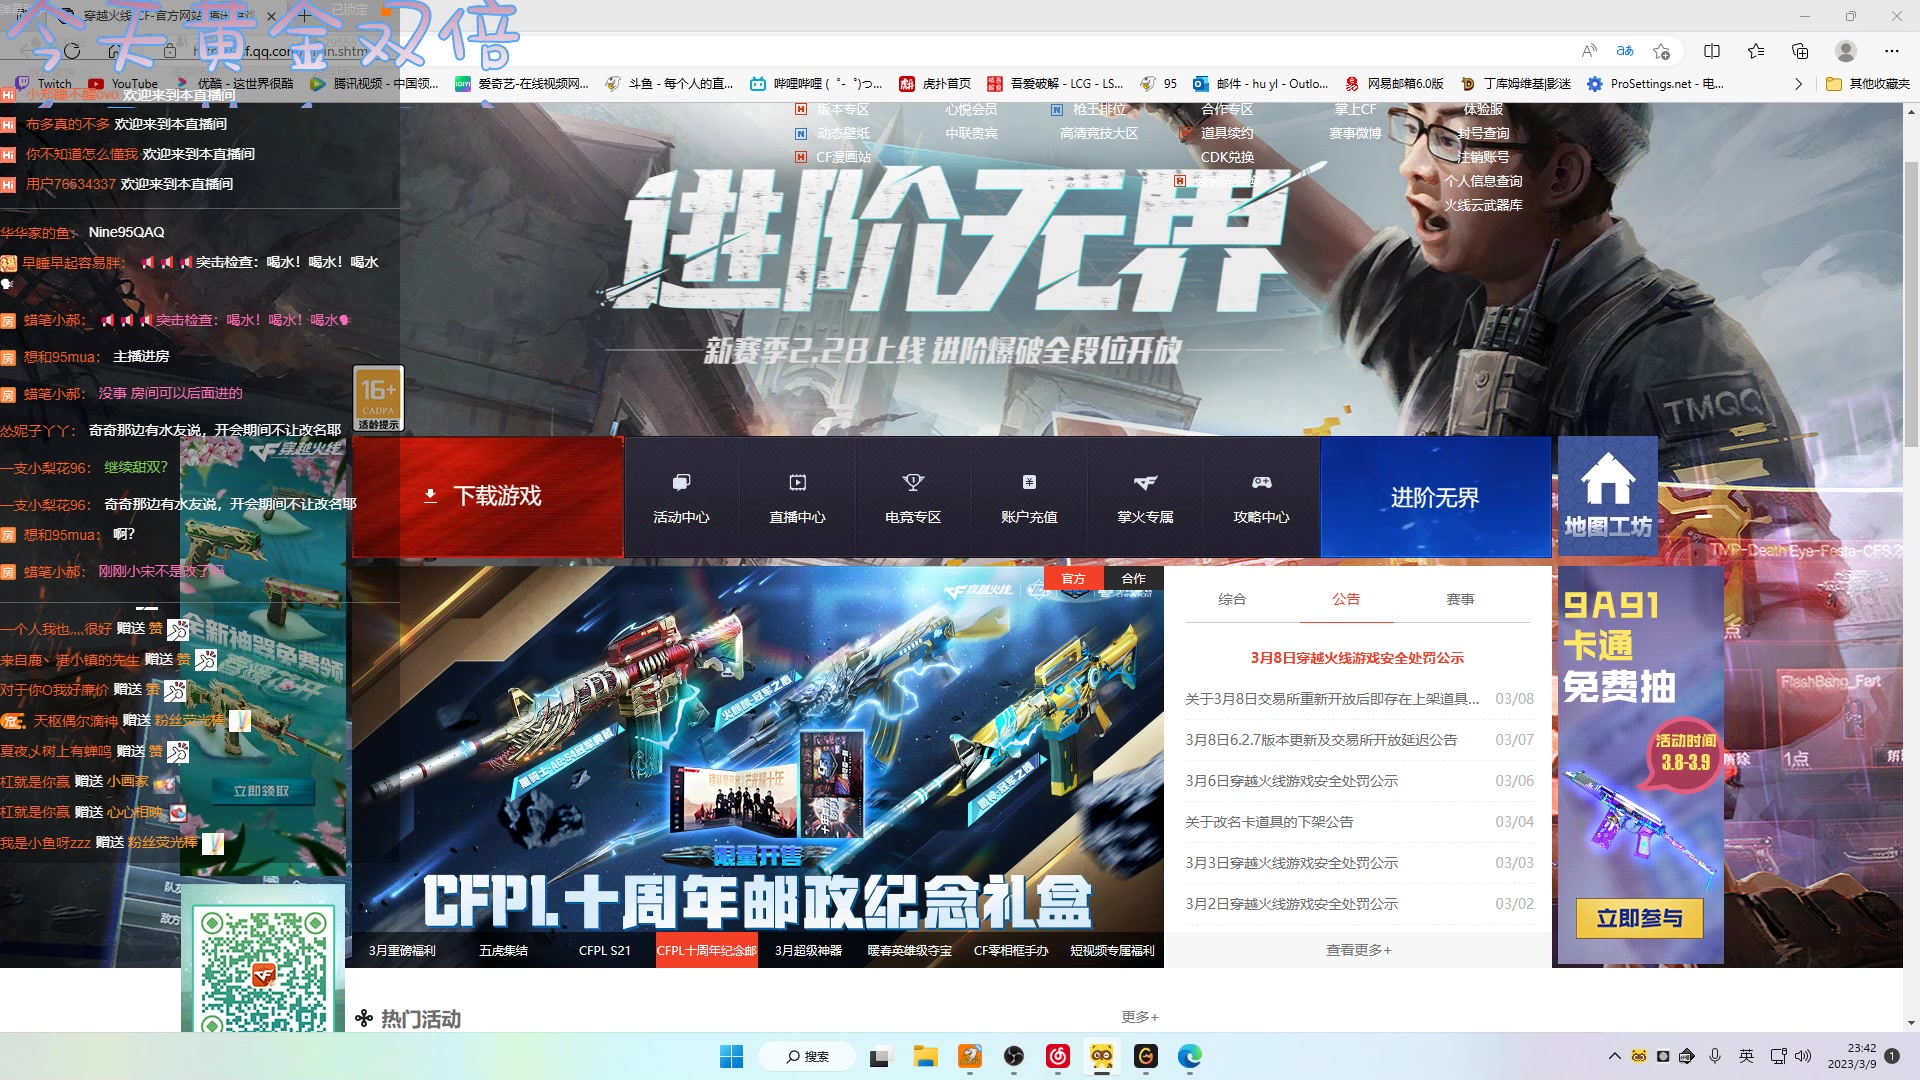Toggle Edge split screen icon
The image size is (1920, 1080).
click(1712, 51)
